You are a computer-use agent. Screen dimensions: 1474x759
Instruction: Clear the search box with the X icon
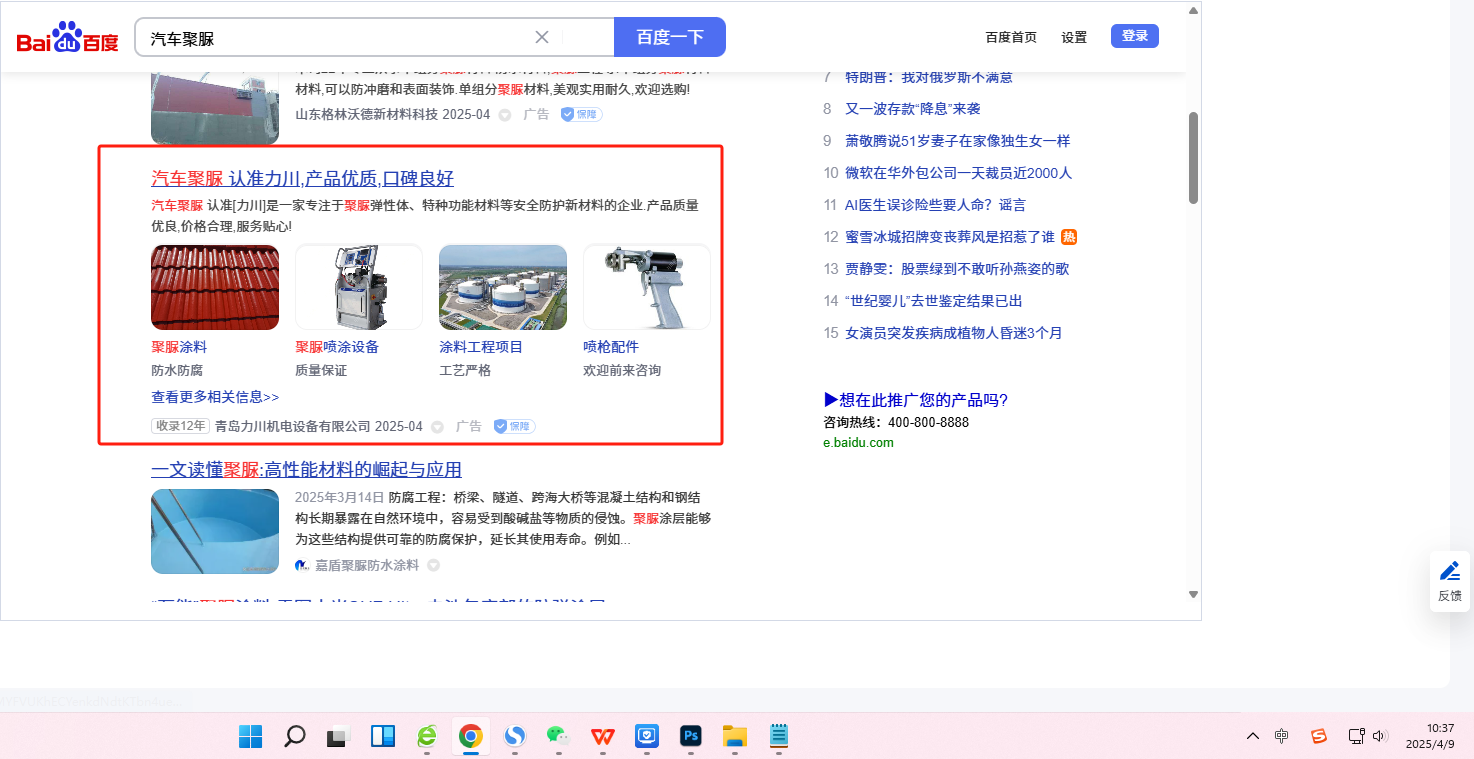542,37
